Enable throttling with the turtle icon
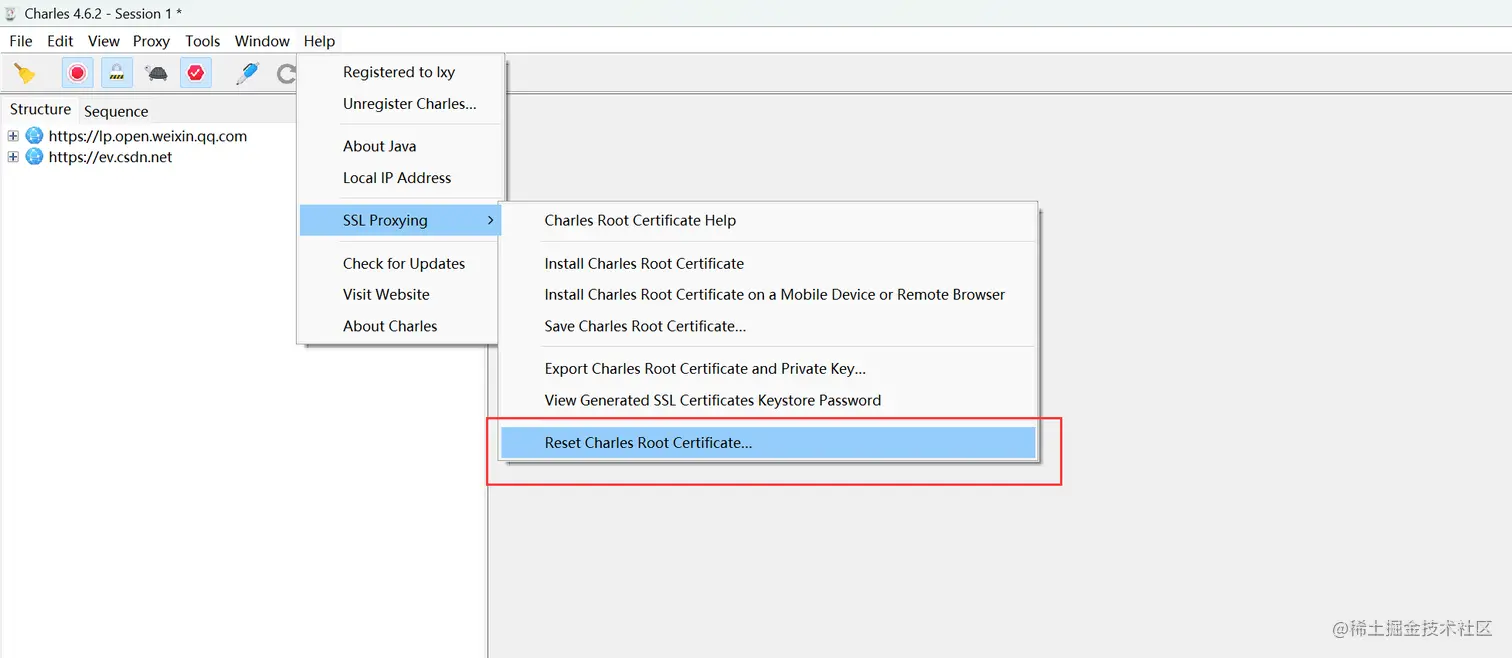Image resolution: width=1512 pixels, height=658 pixels. (156, 73)
